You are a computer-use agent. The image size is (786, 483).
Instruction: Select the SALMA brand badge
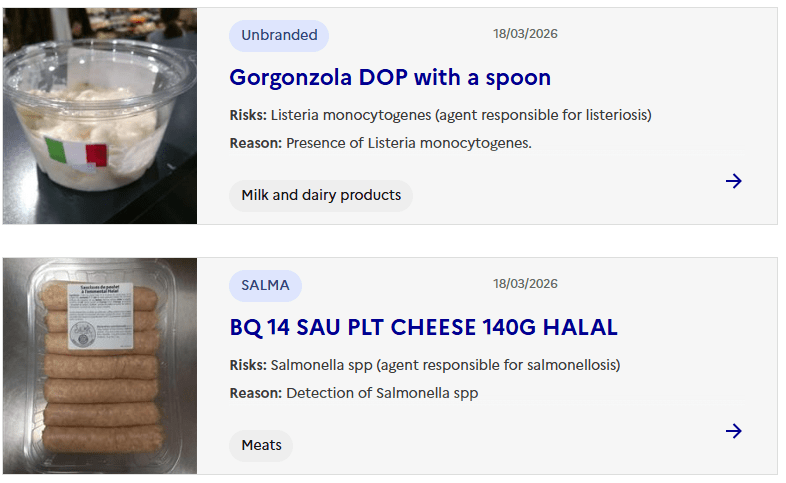265,285
